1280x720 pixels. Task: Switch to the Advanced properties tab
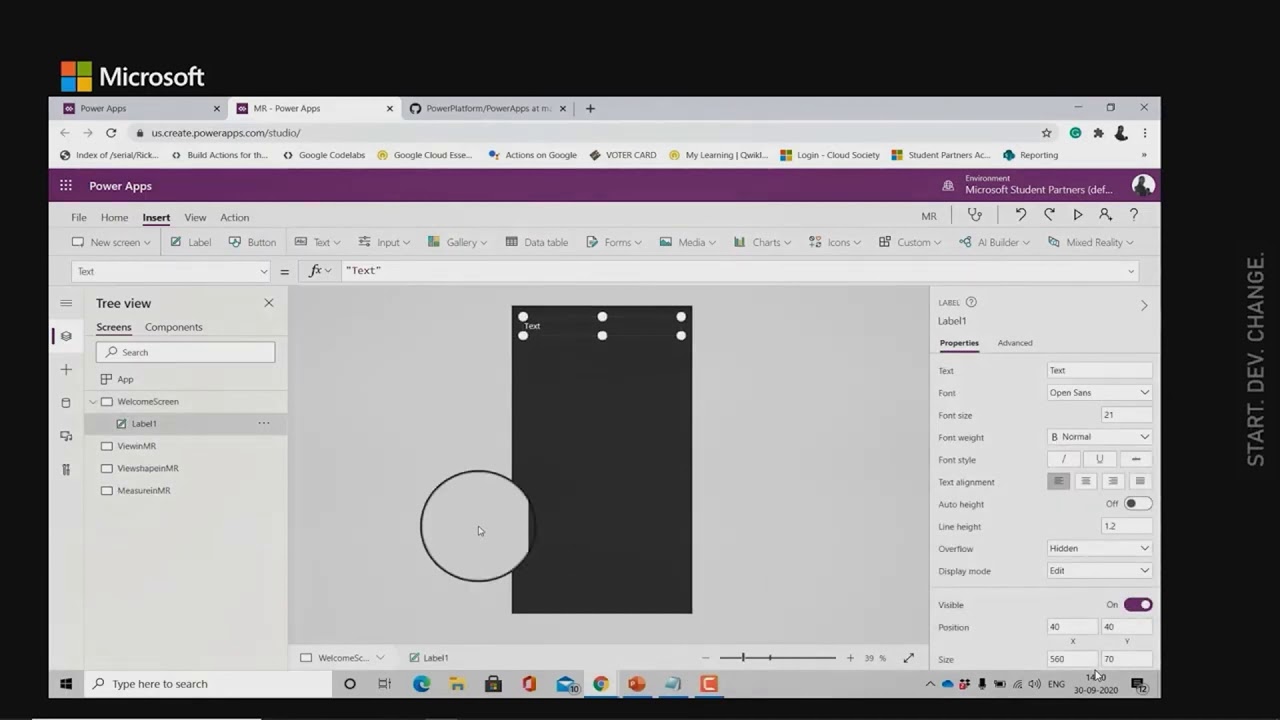coord(1015,343)
